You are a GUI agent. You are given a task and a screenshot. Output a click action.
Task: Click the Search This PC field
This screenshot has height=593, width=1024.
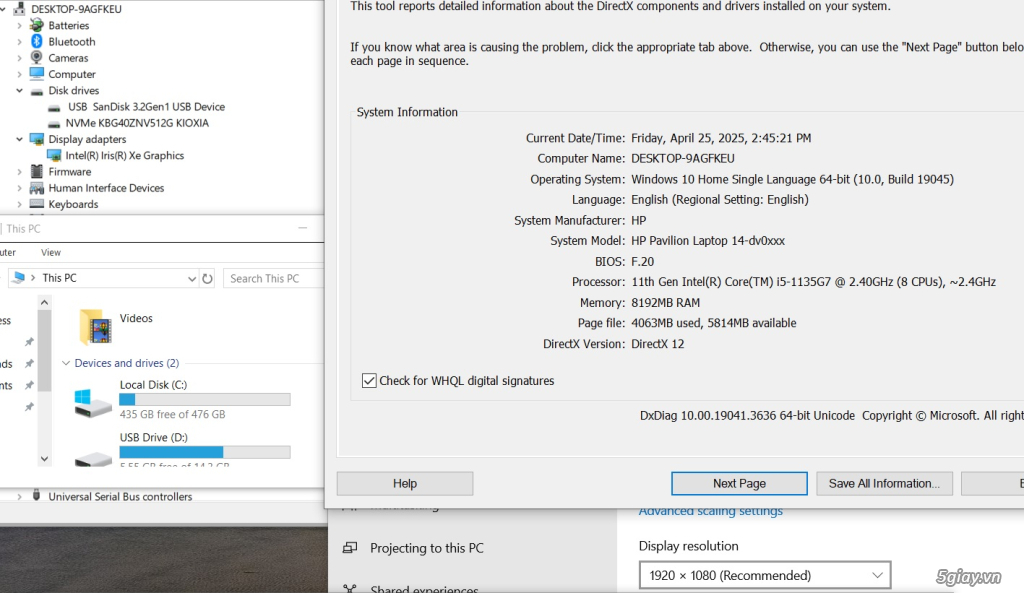(274, 279)
